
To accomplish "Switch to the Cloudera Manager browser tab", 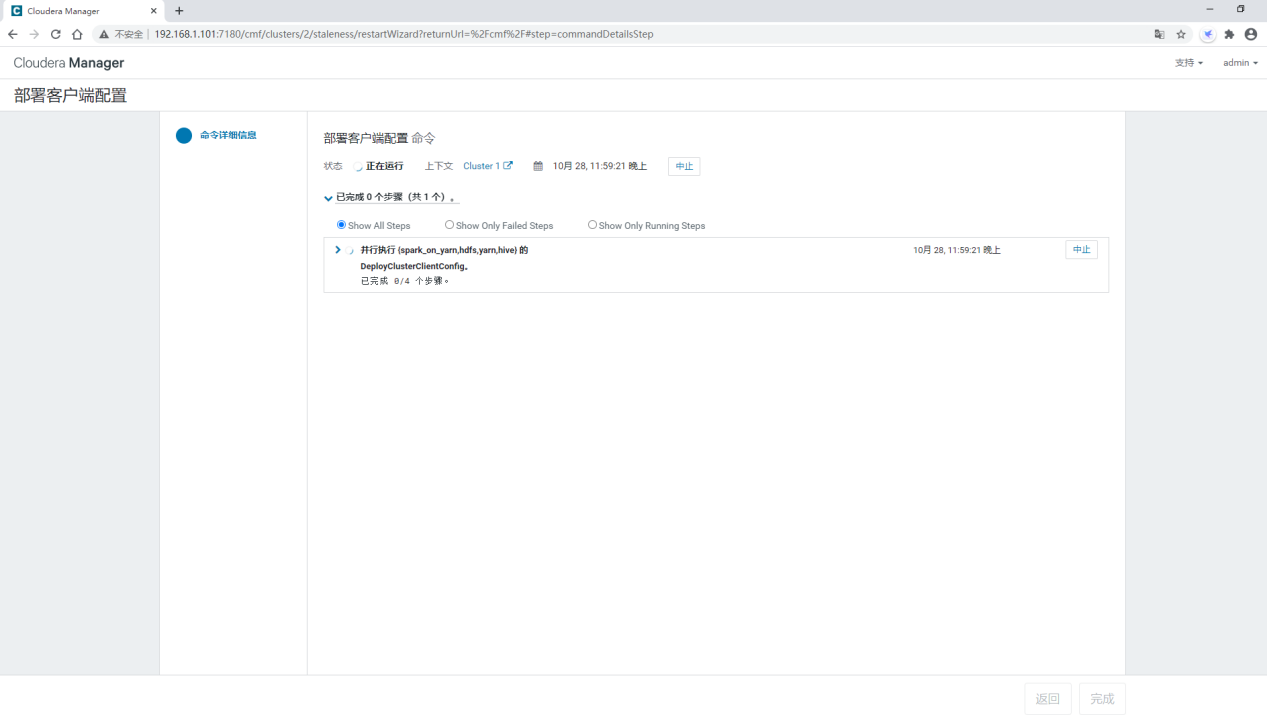I will point(83,11).
